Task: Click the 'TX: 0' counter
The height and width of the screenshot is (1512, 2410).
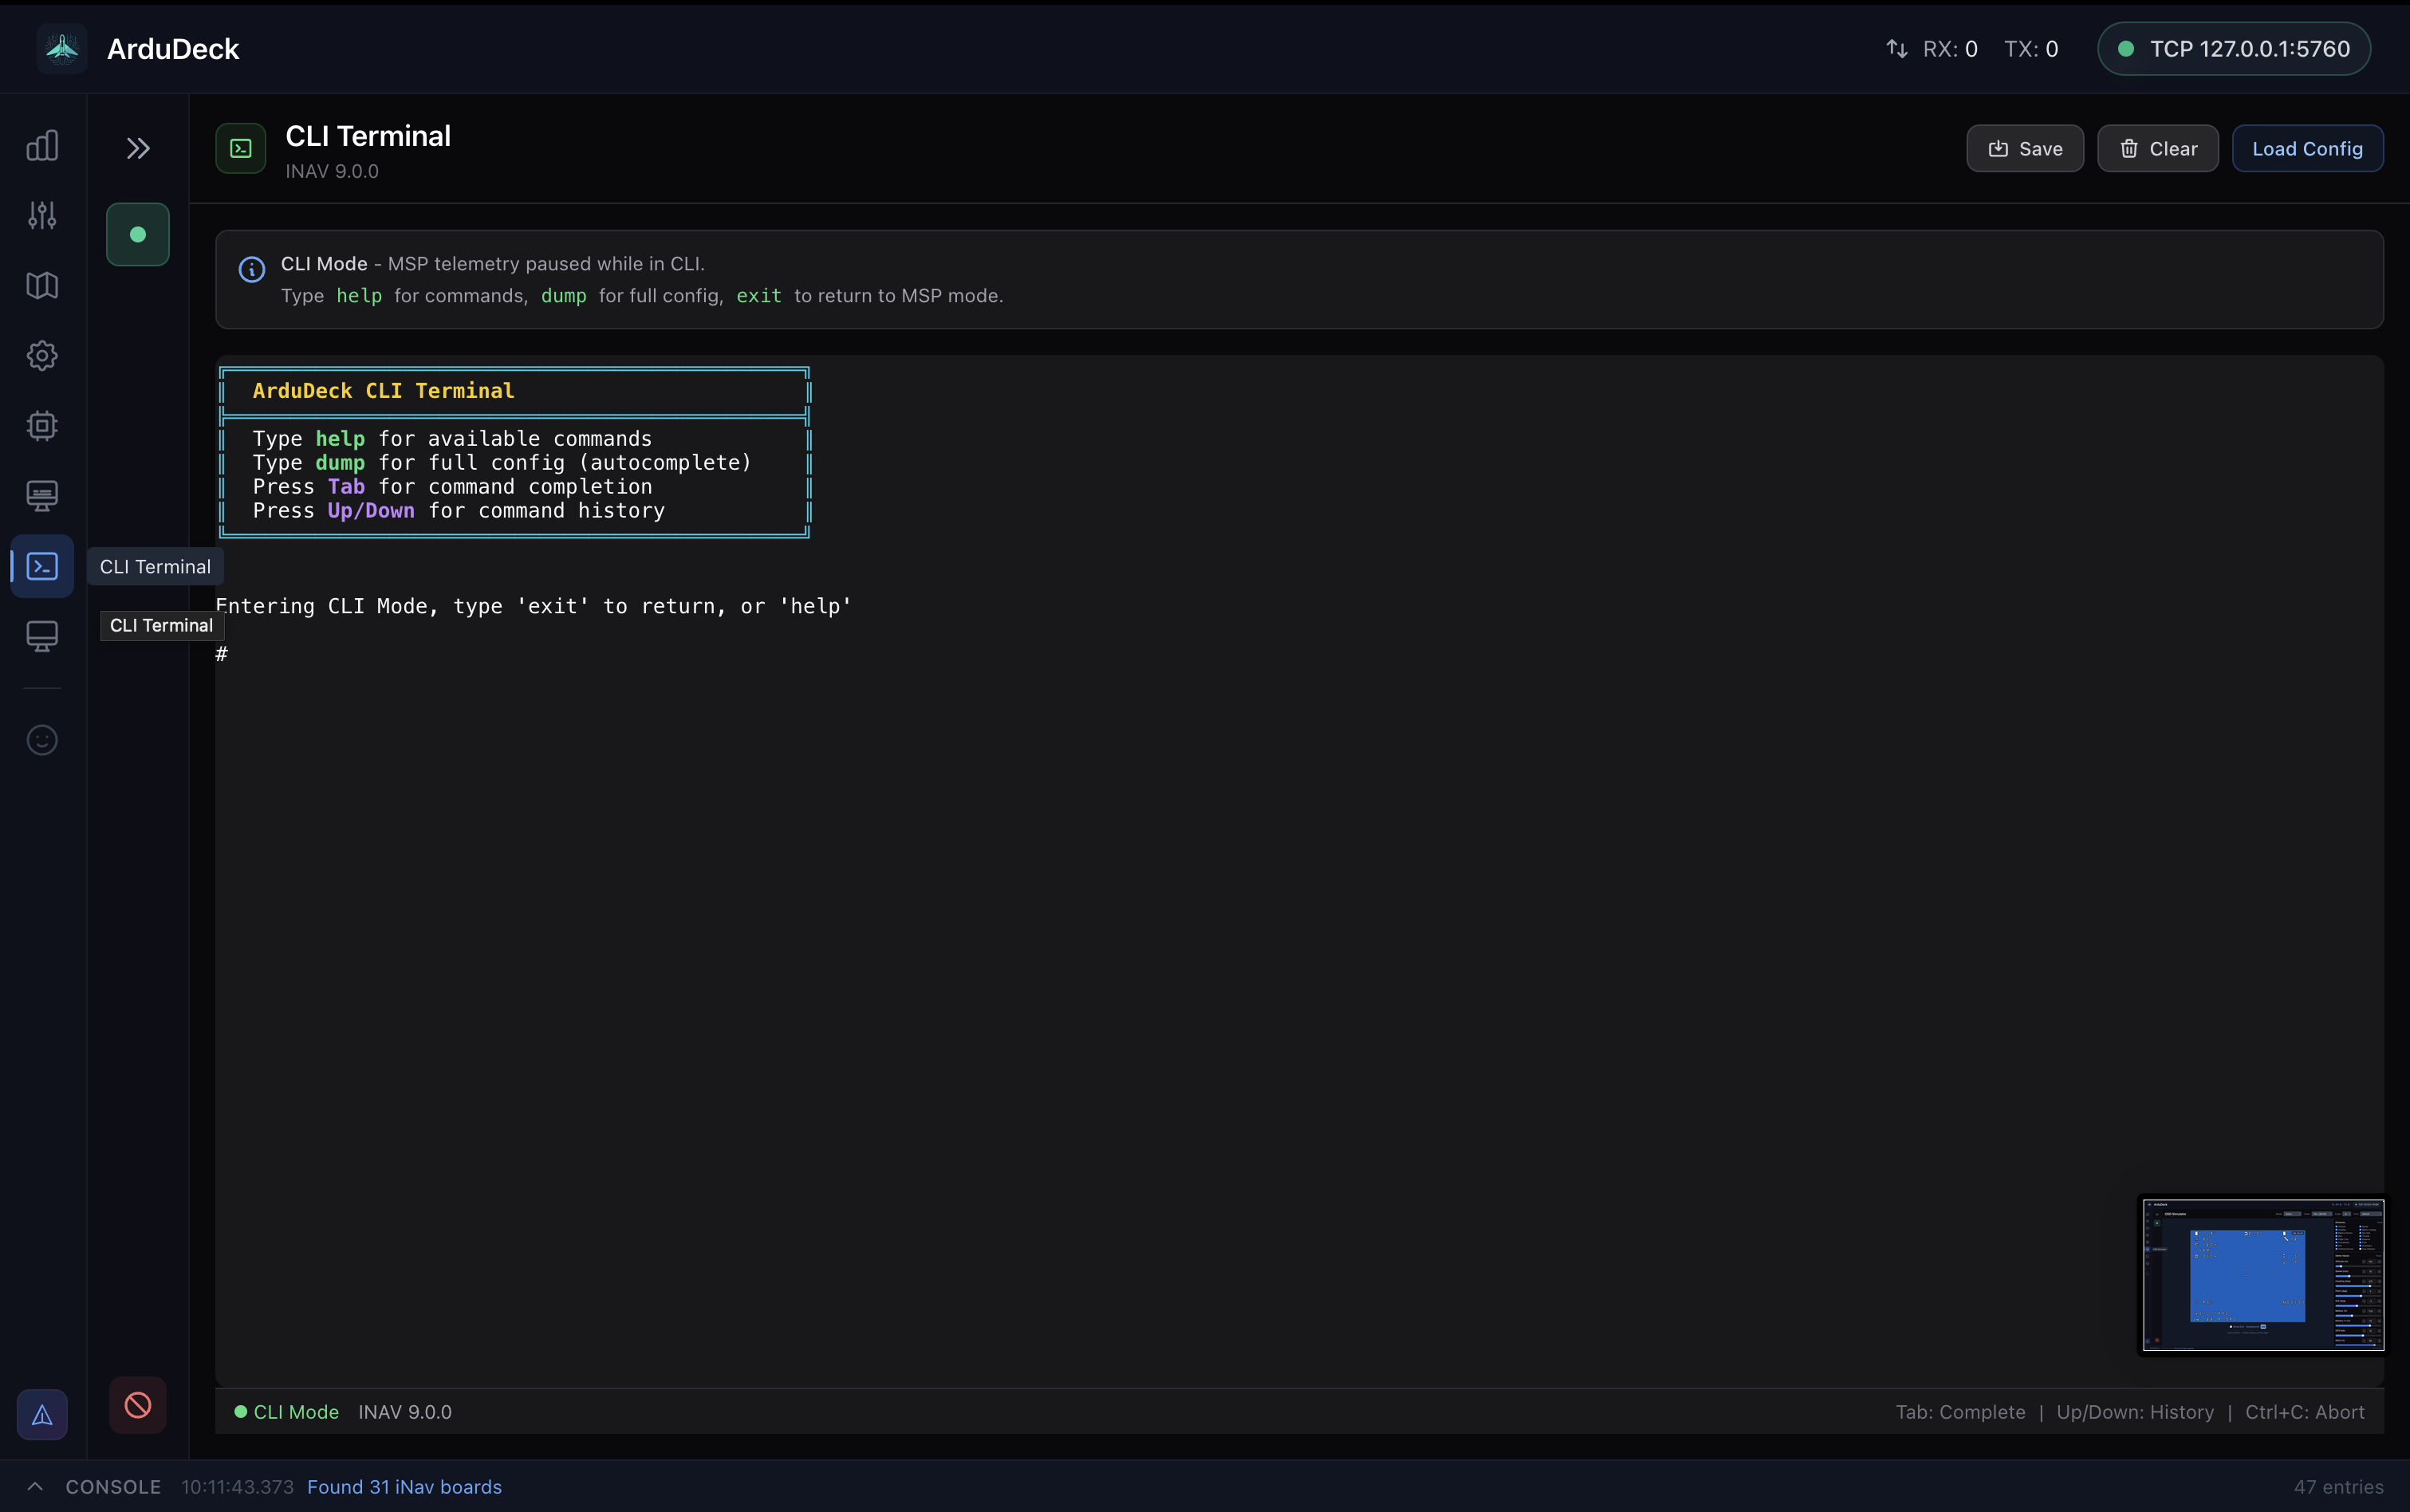Action: [2031, 49]
